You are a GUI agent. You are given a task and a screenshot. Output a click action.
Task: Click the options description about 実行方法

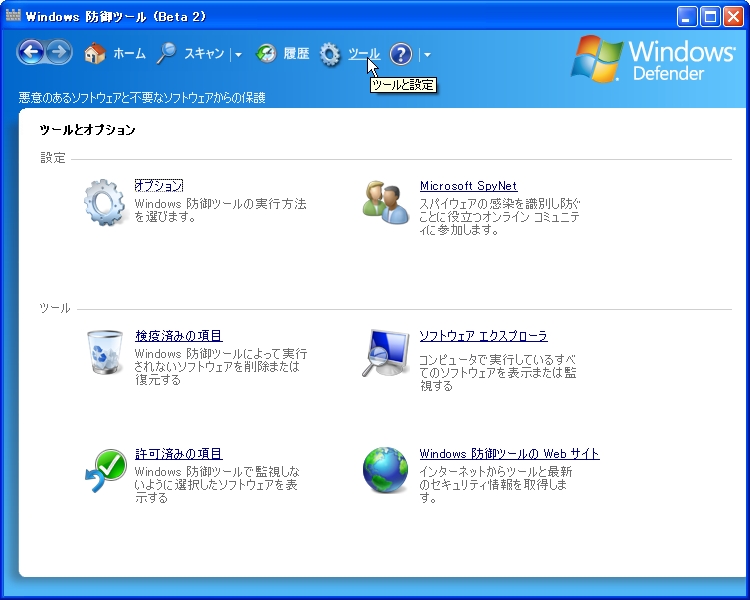click(221, 210)
